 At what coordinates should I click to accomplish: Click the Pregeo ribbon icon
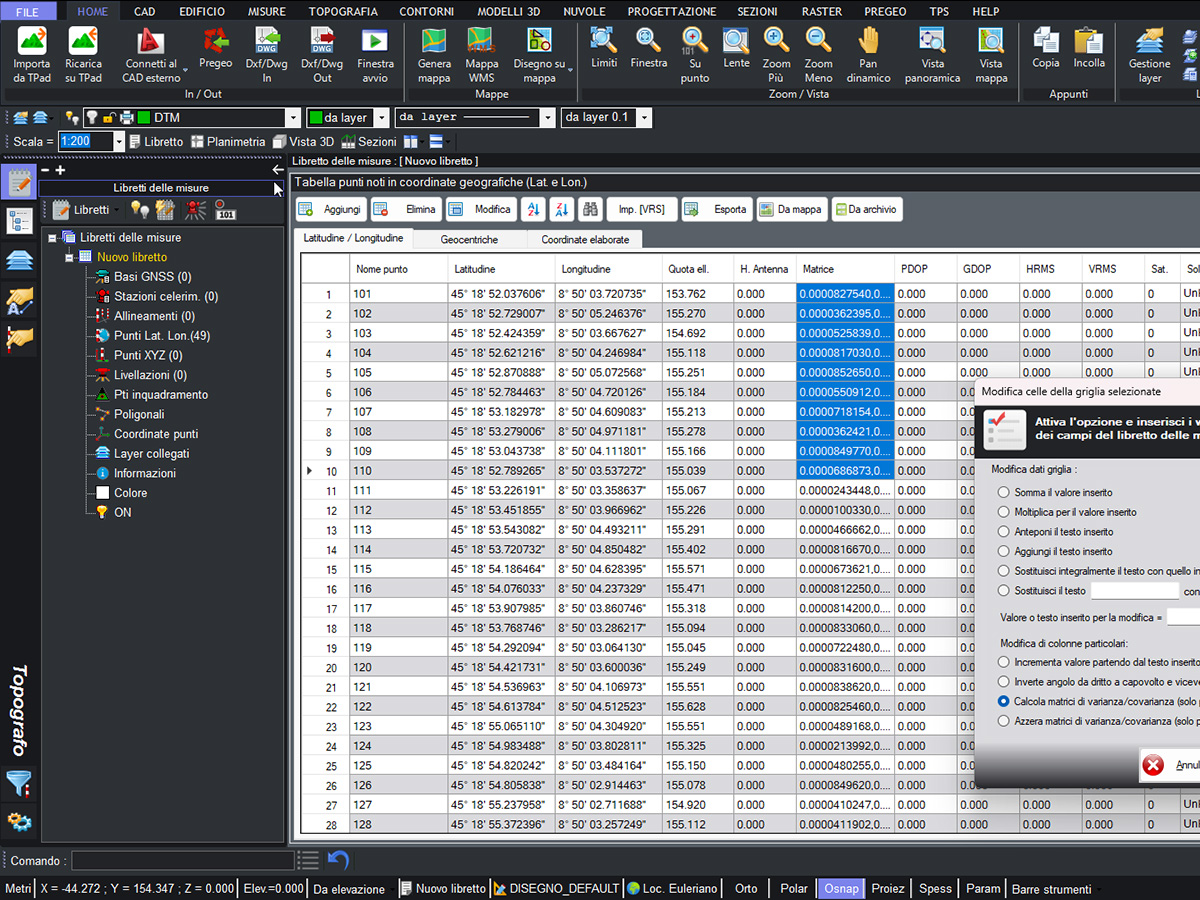pyautogui.click(x=215, y=48)
